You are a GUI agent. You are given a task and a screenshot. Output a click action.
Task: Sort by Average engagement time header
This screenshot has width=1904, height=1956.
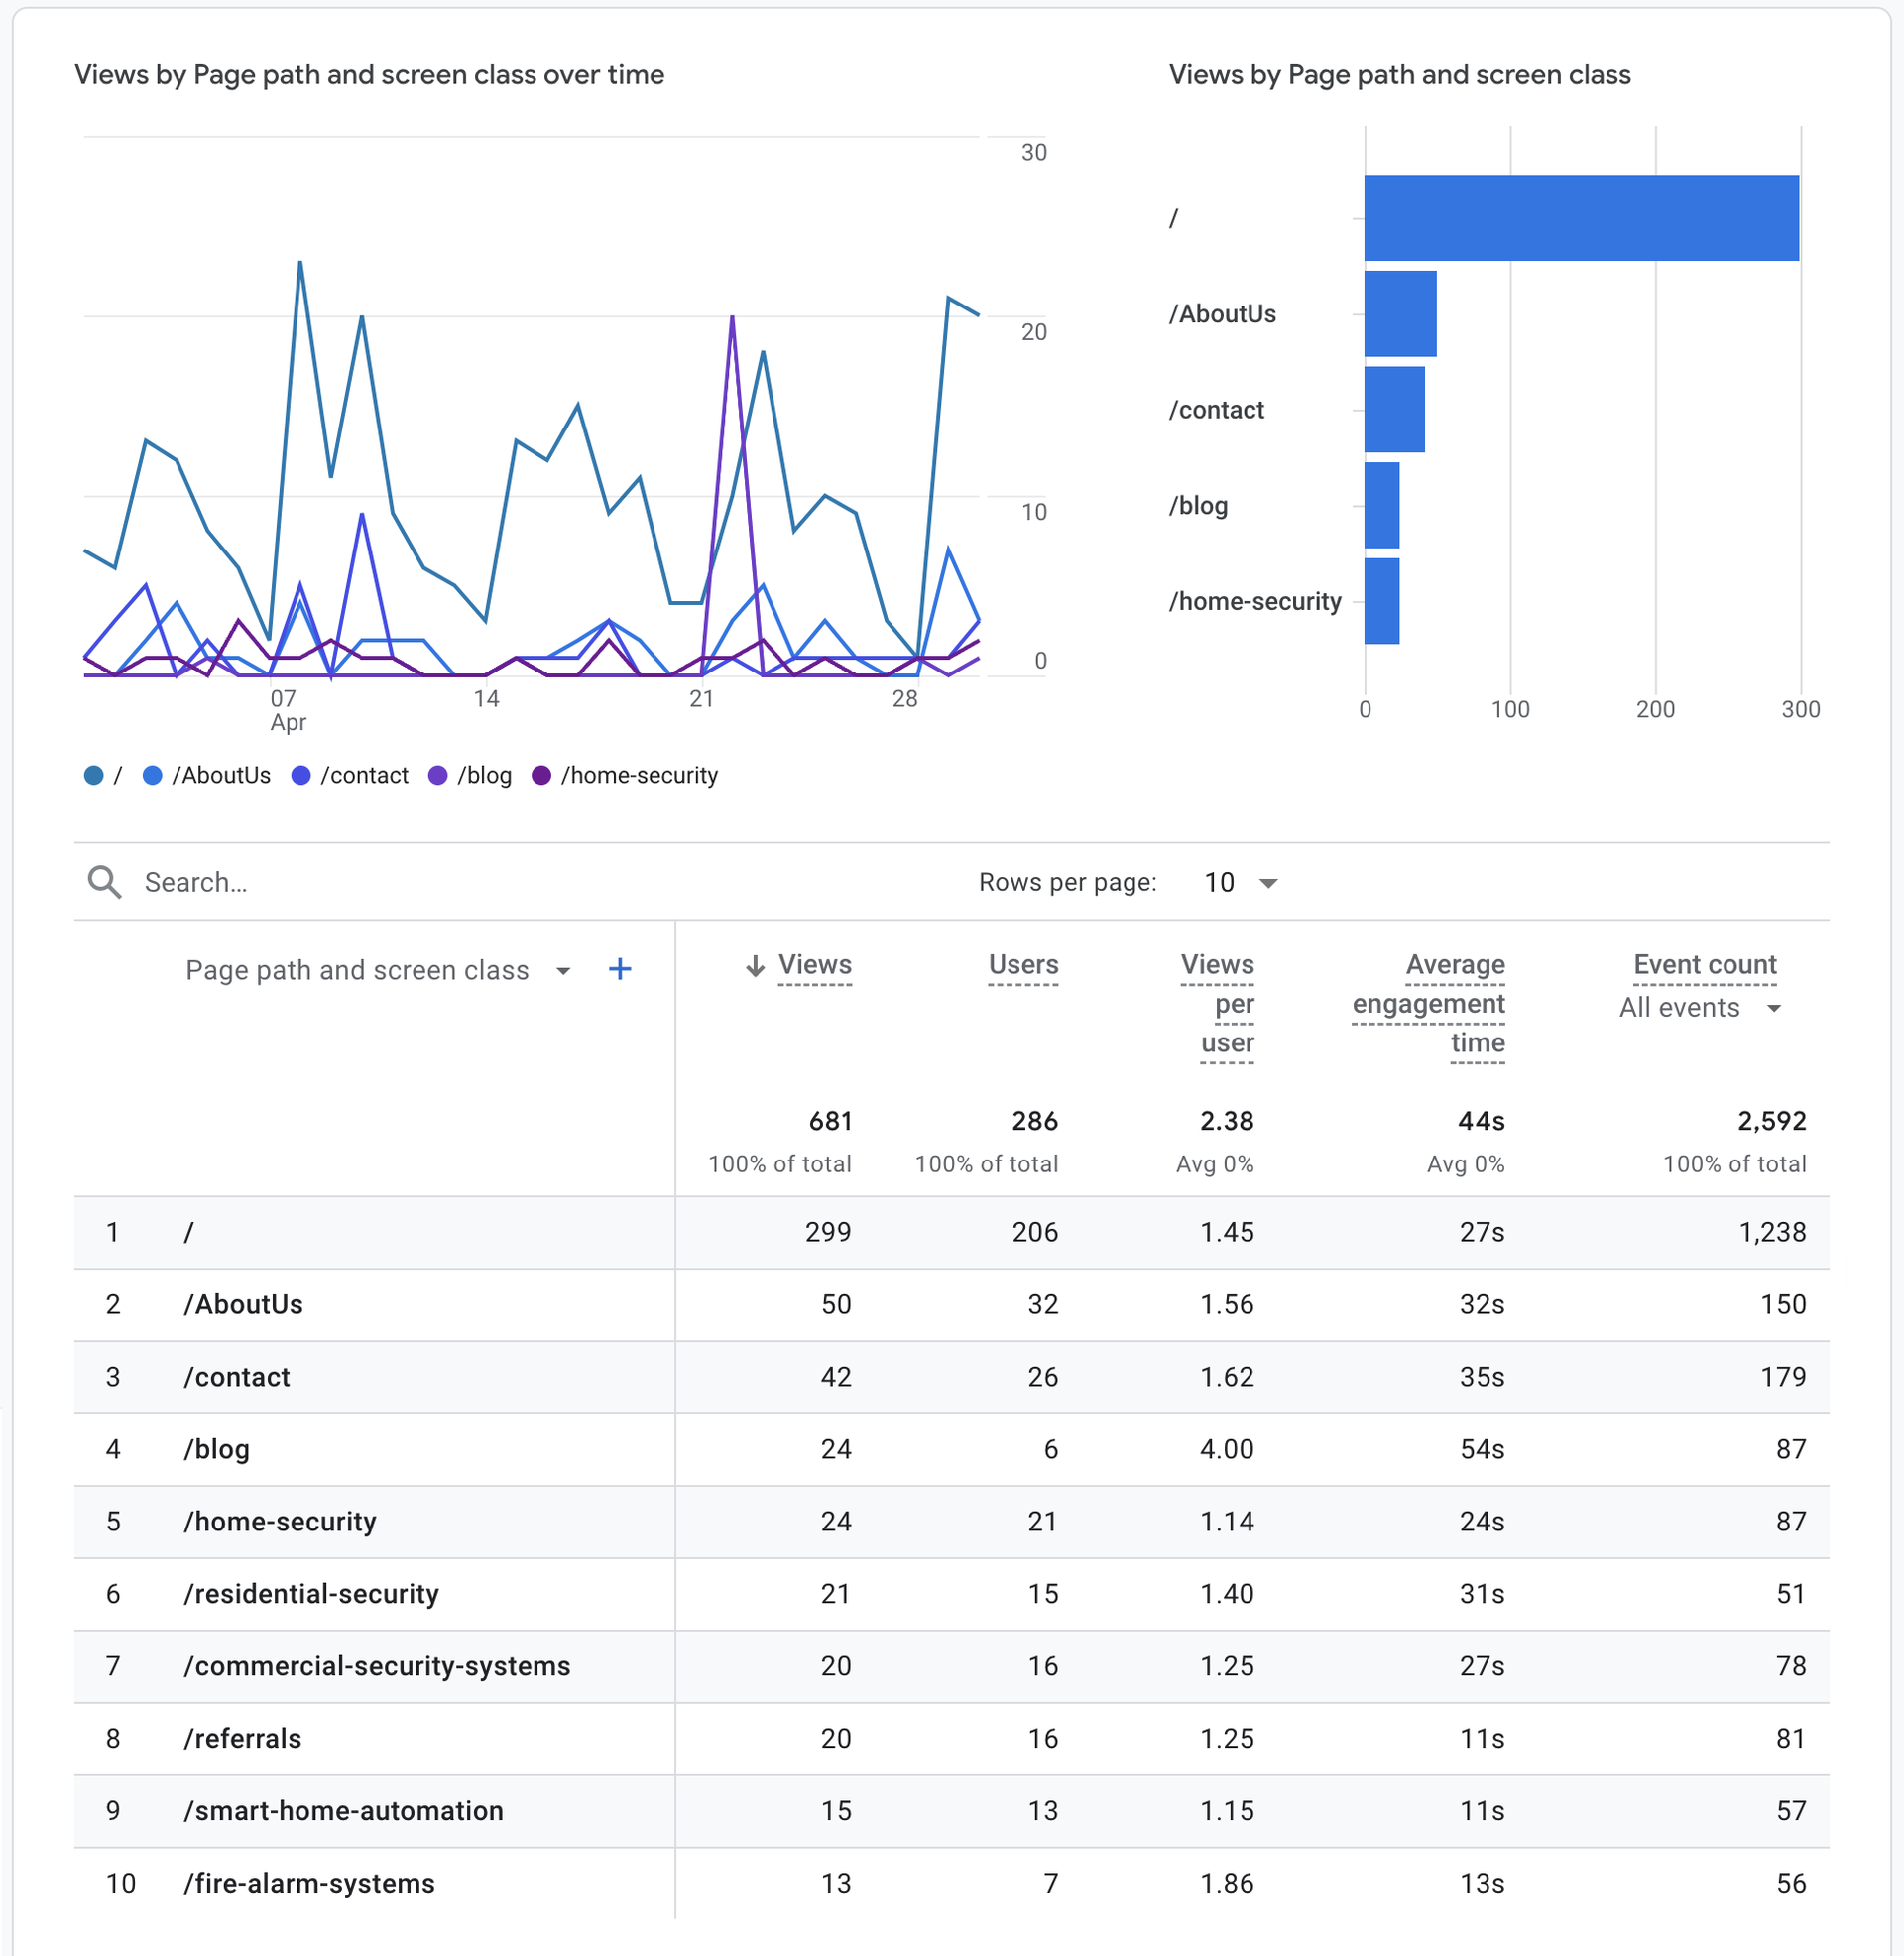pos(1429,1003)
